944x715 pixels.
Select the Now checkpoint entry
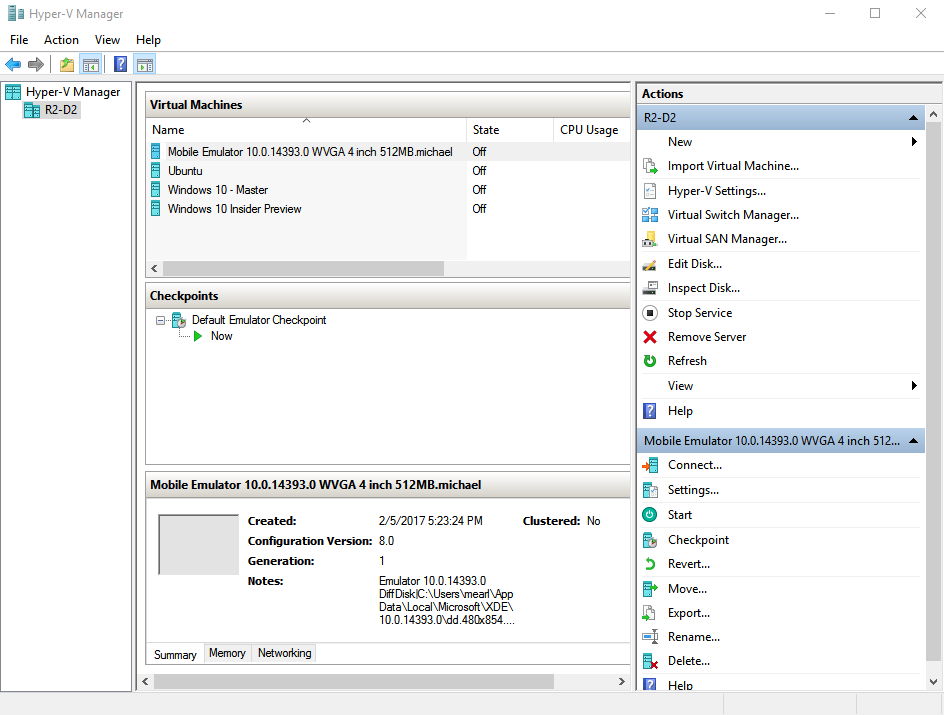point(221,336)
